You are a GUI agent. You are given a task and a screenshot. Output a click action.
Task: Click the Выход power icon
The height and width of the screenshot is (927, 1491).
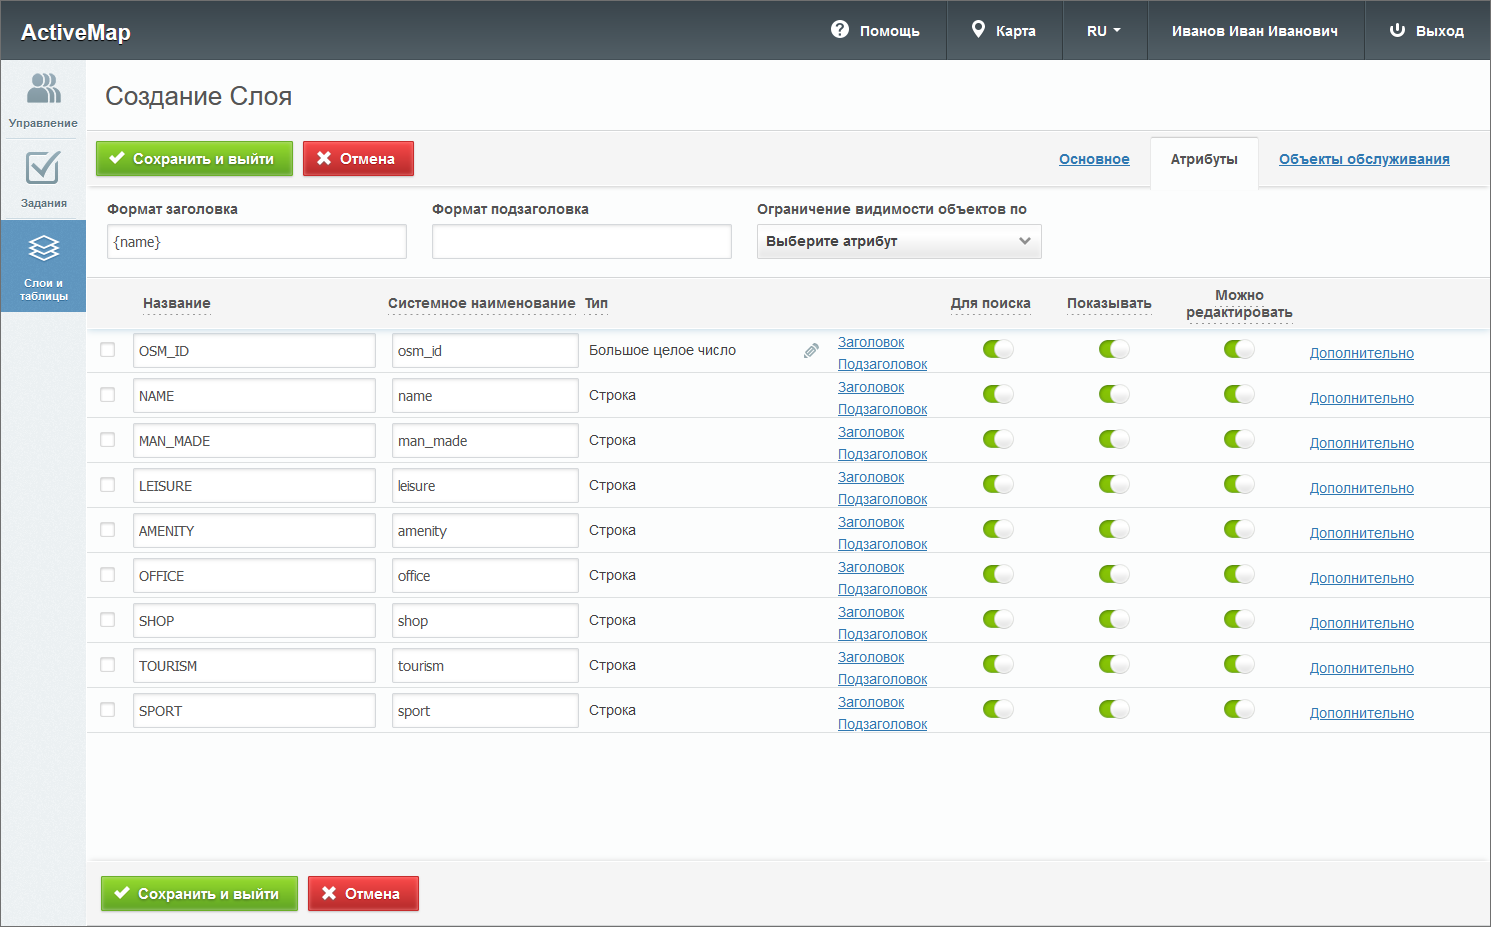(1397, 30)
